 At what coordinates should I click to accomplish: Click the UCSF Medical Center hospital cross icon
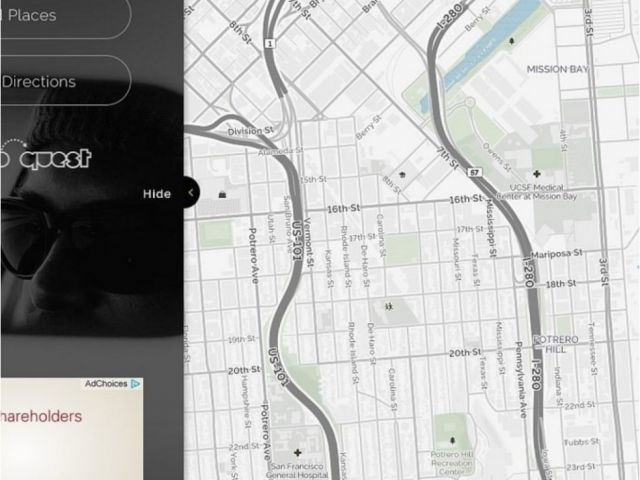[537, 158]
